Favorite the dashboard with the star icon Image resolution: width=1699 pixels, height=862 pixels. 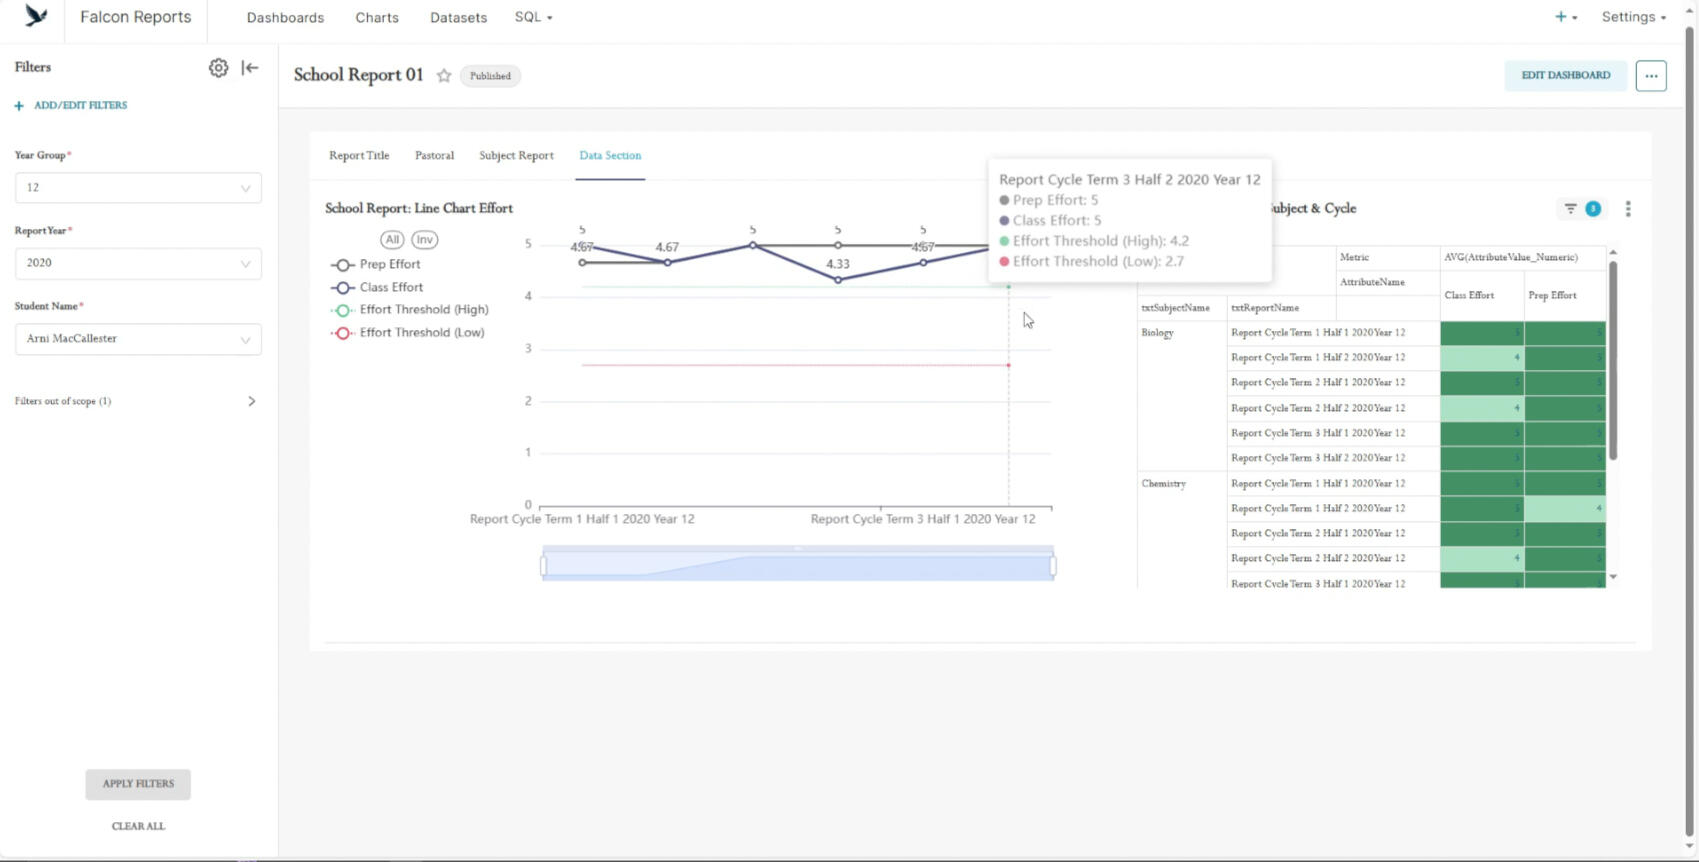coord(444,76)
